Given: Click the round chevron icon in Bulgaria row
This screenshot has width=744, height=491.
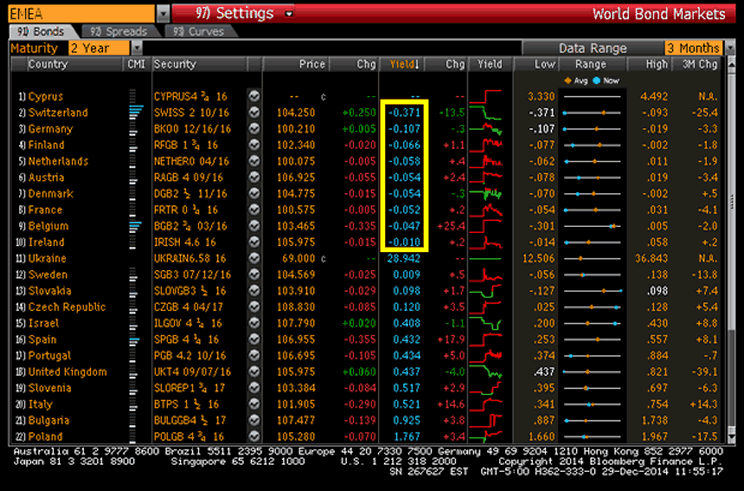Looking at the screenshot, I should (254, 420).
